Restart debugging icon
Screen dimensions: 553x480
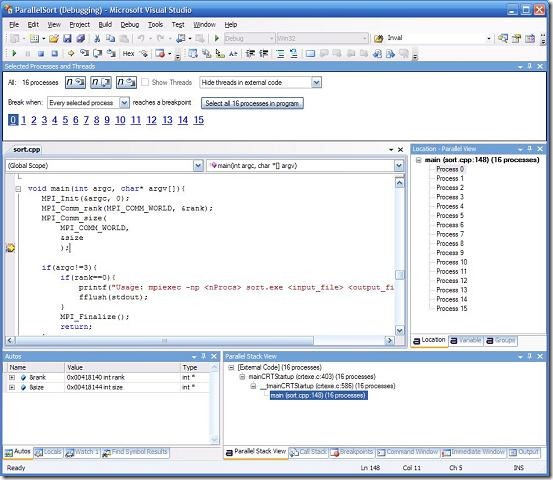tap(54, 54)
